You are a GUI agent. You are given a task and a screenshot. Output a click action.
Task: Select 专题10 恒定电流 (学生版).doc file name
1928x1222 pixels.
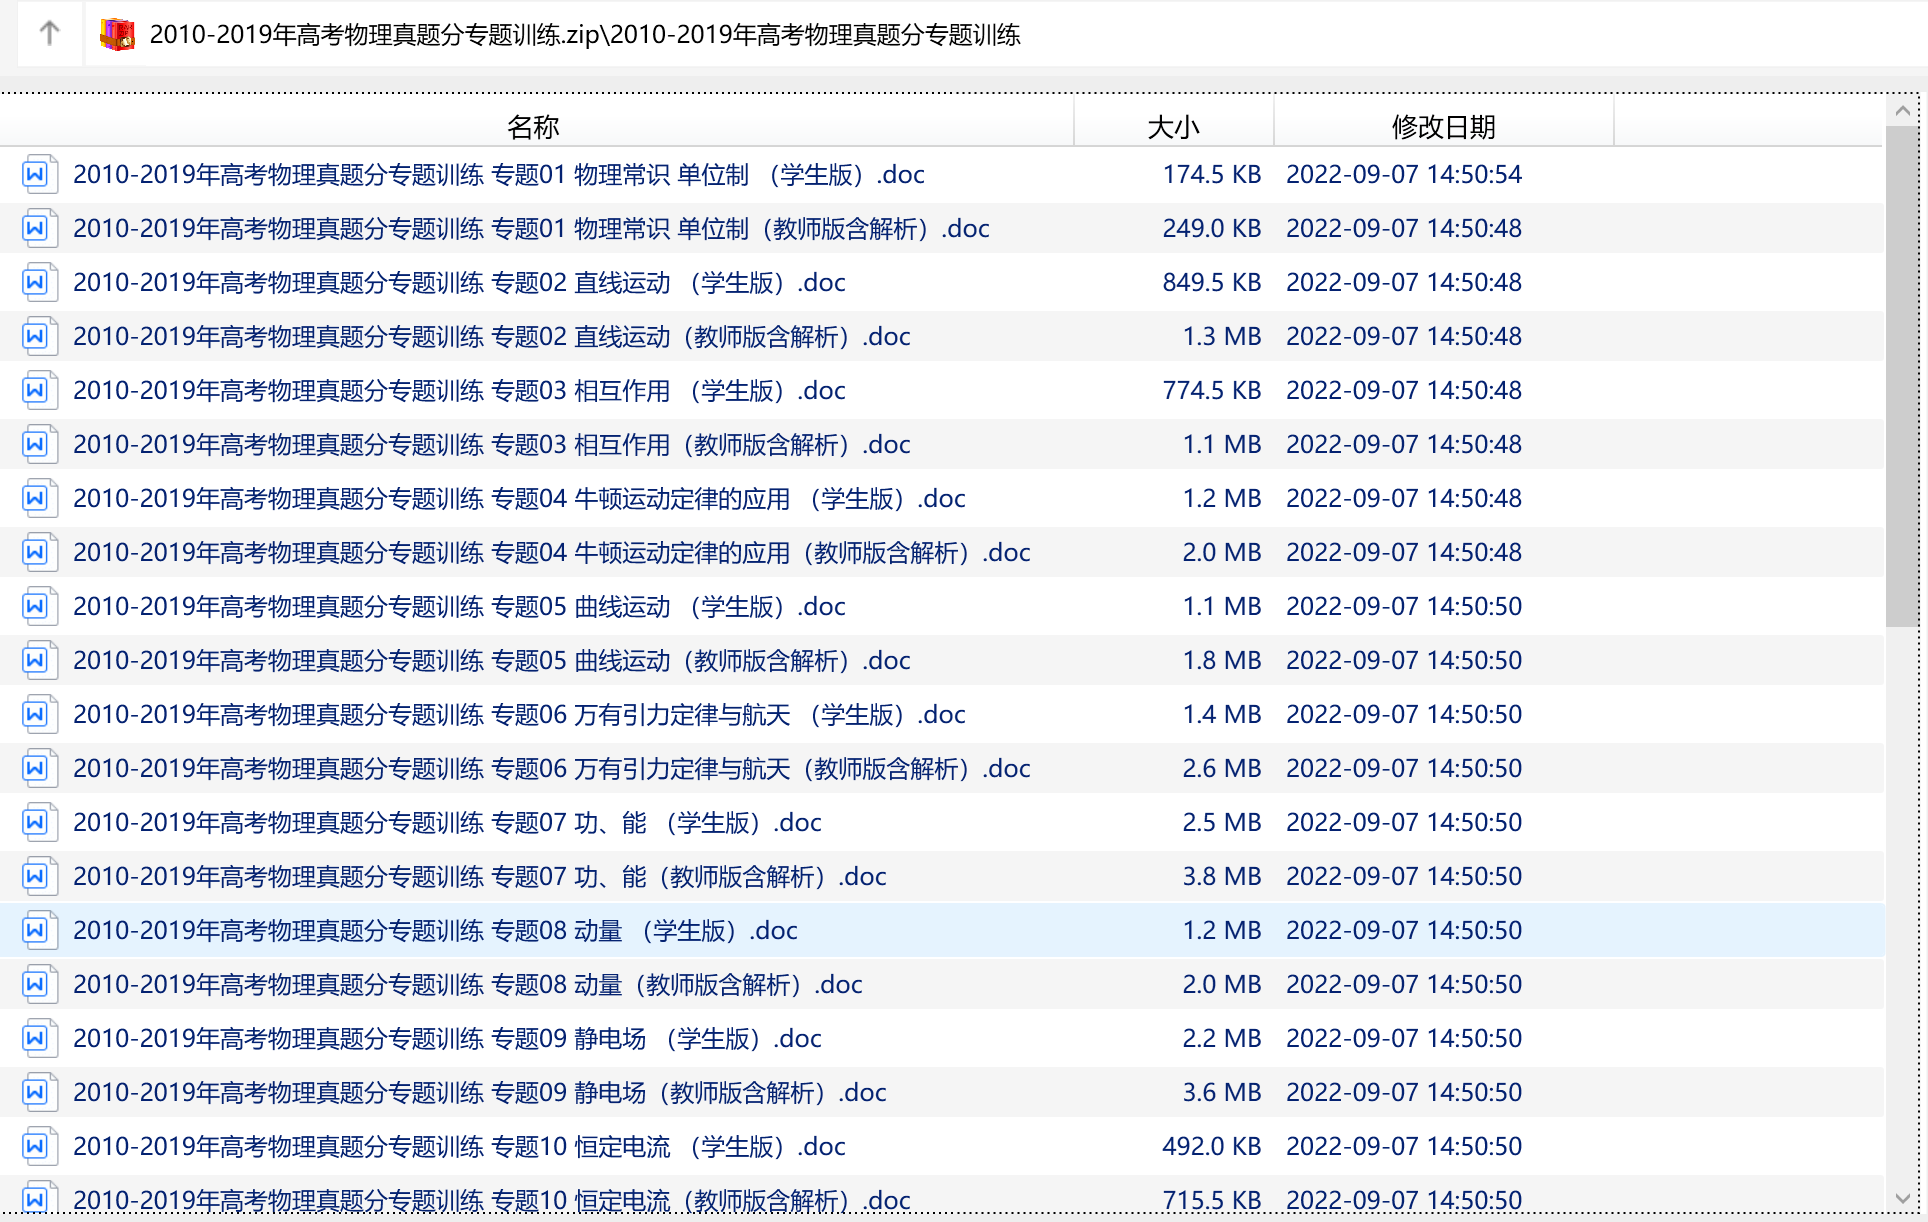459,1147
